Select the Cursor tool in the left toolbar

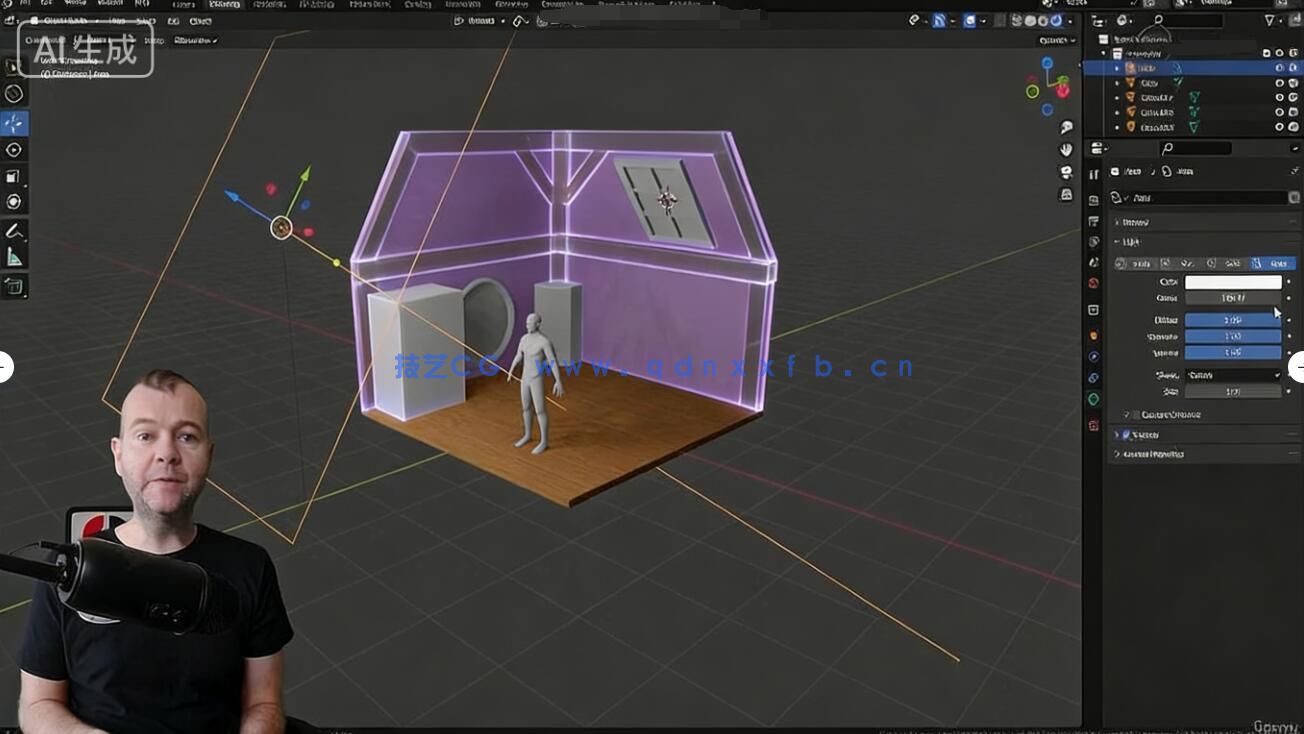(x=14, y=93)
